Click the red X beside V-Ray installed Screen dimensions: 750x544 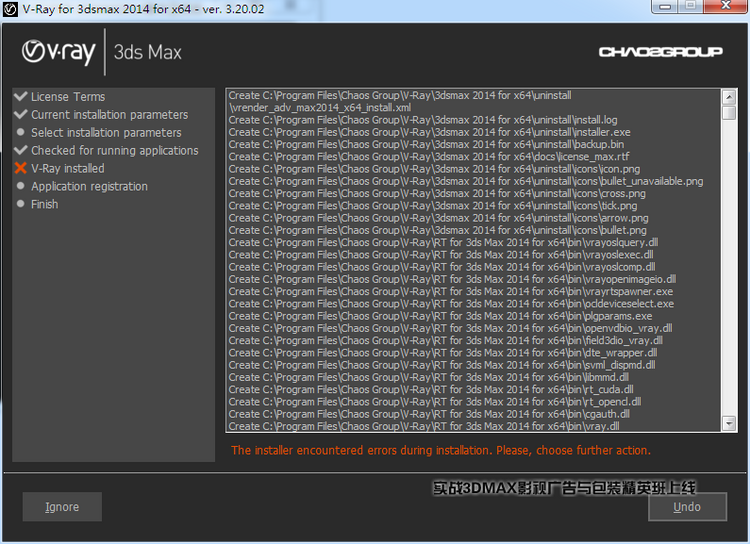pyautogui.click(x=21, y=168)
